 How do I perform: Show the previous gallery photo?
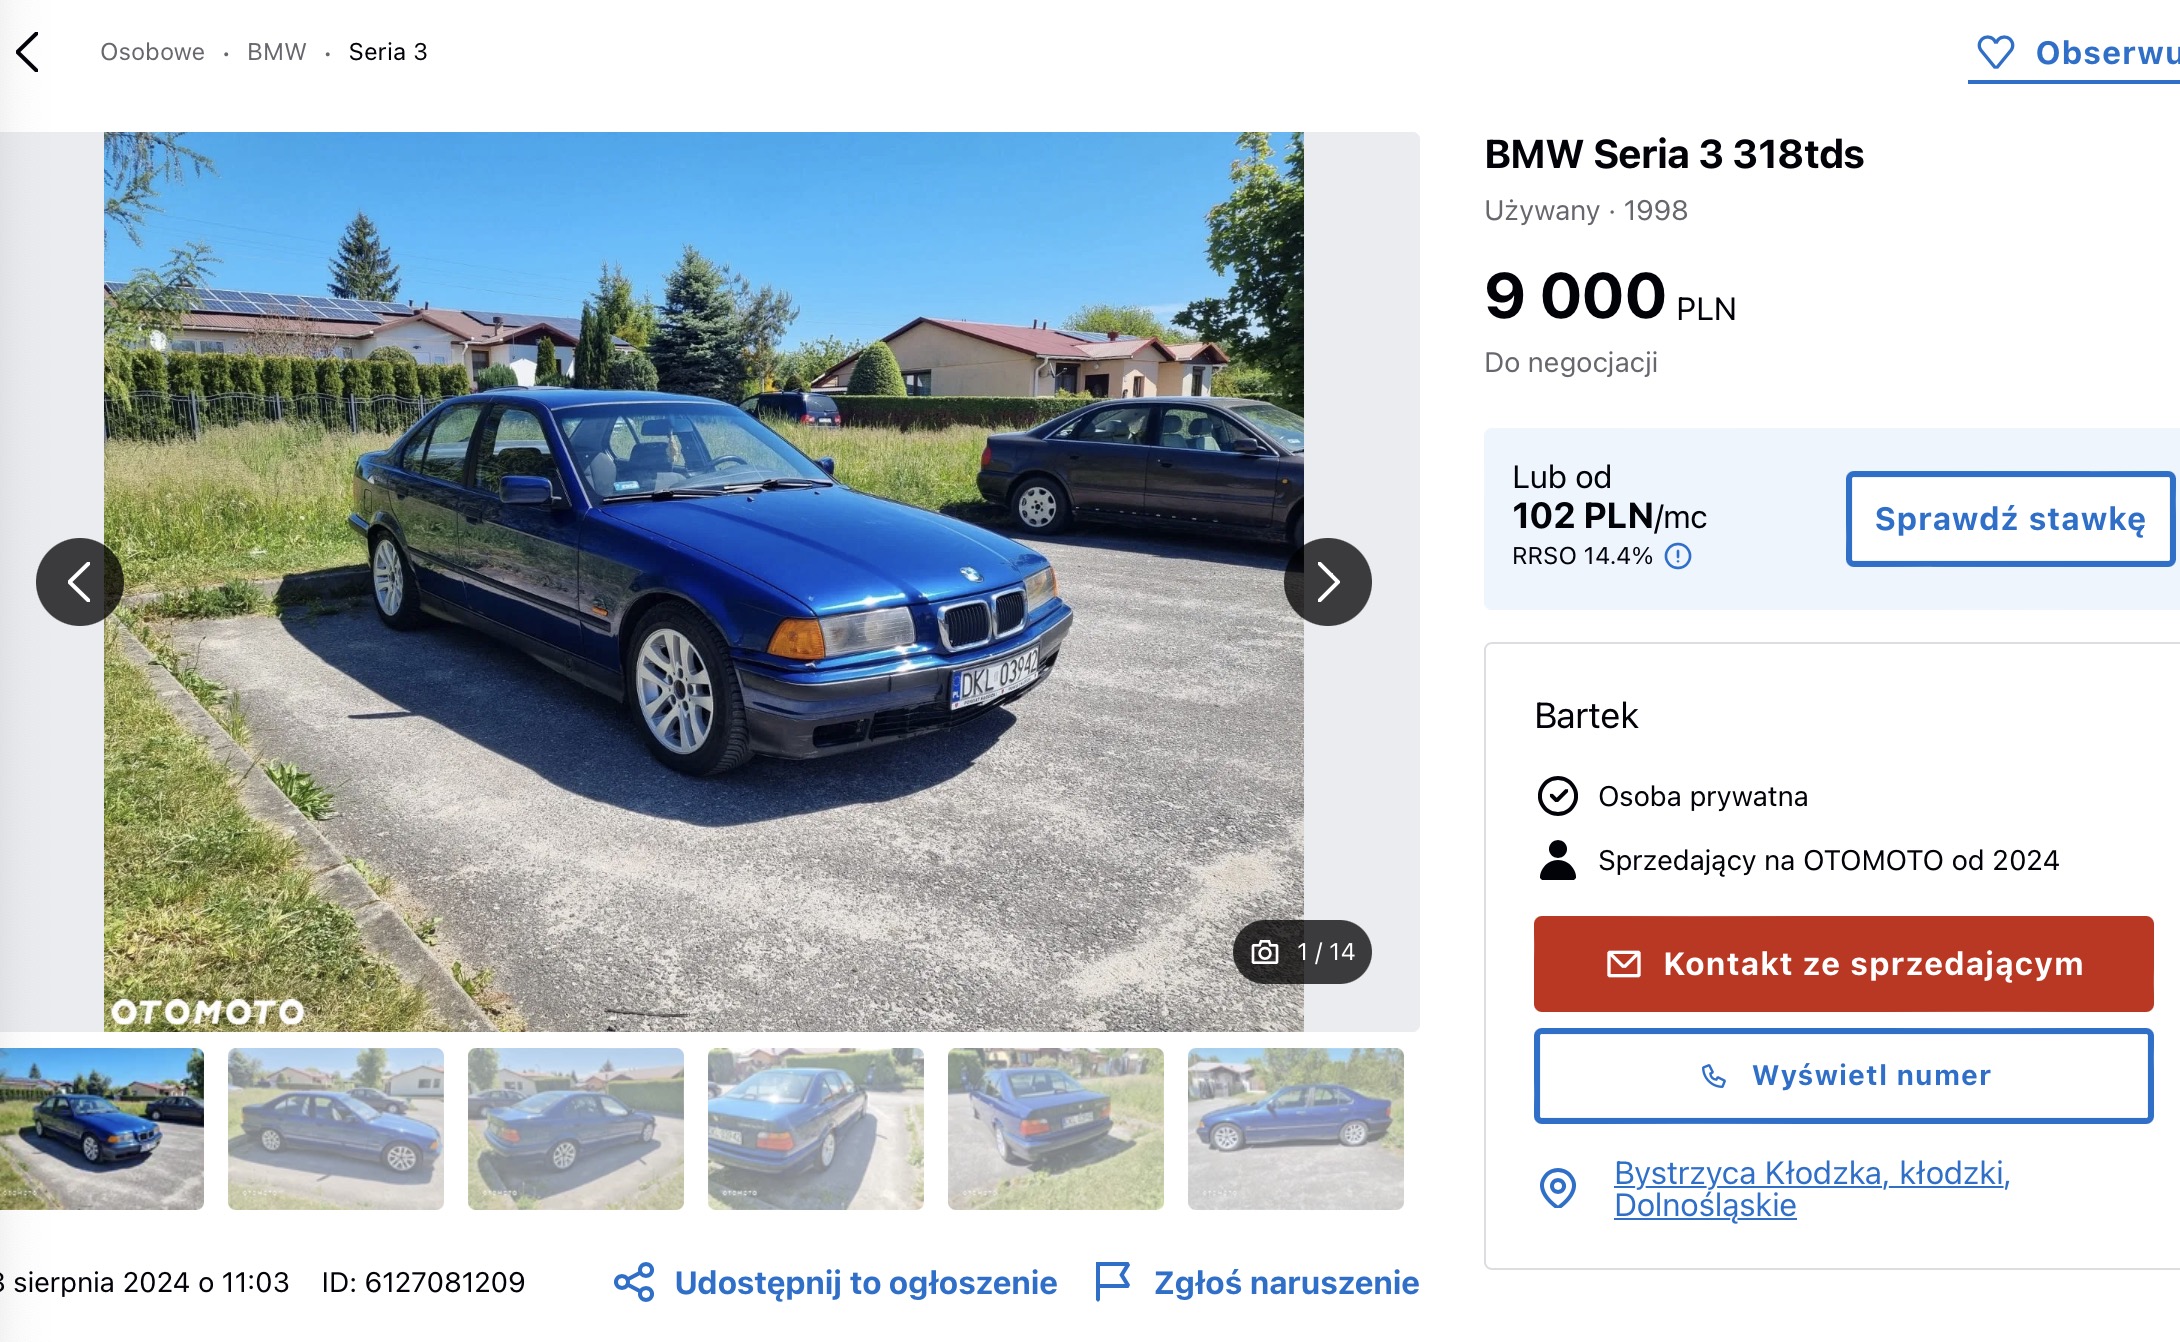80,582
